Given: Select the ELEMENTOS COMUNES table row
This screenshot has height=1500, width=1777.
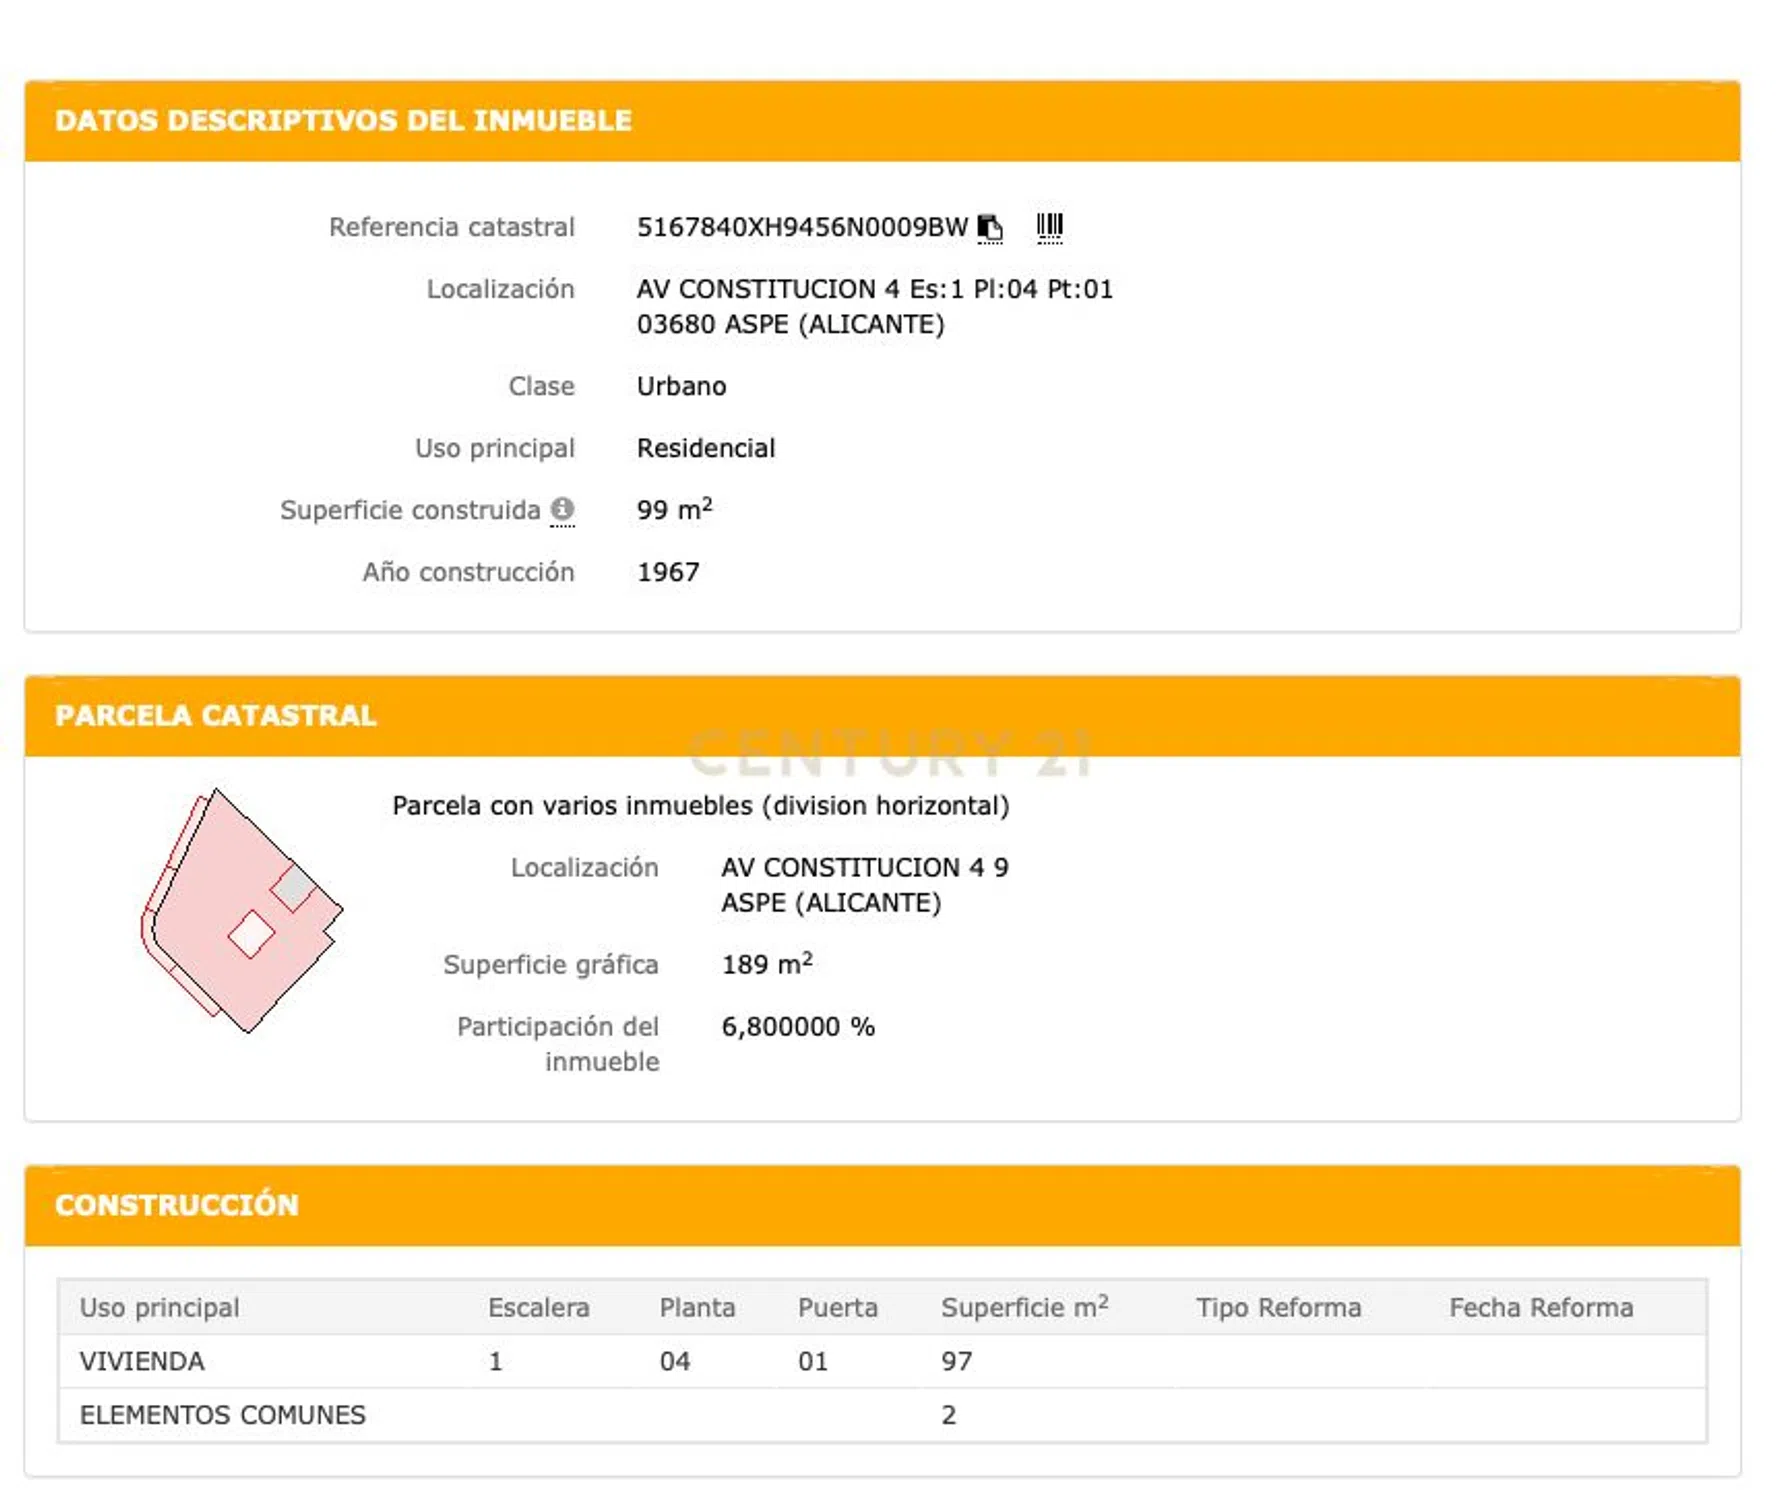Looking at the screenshot, I should 222,1416.
